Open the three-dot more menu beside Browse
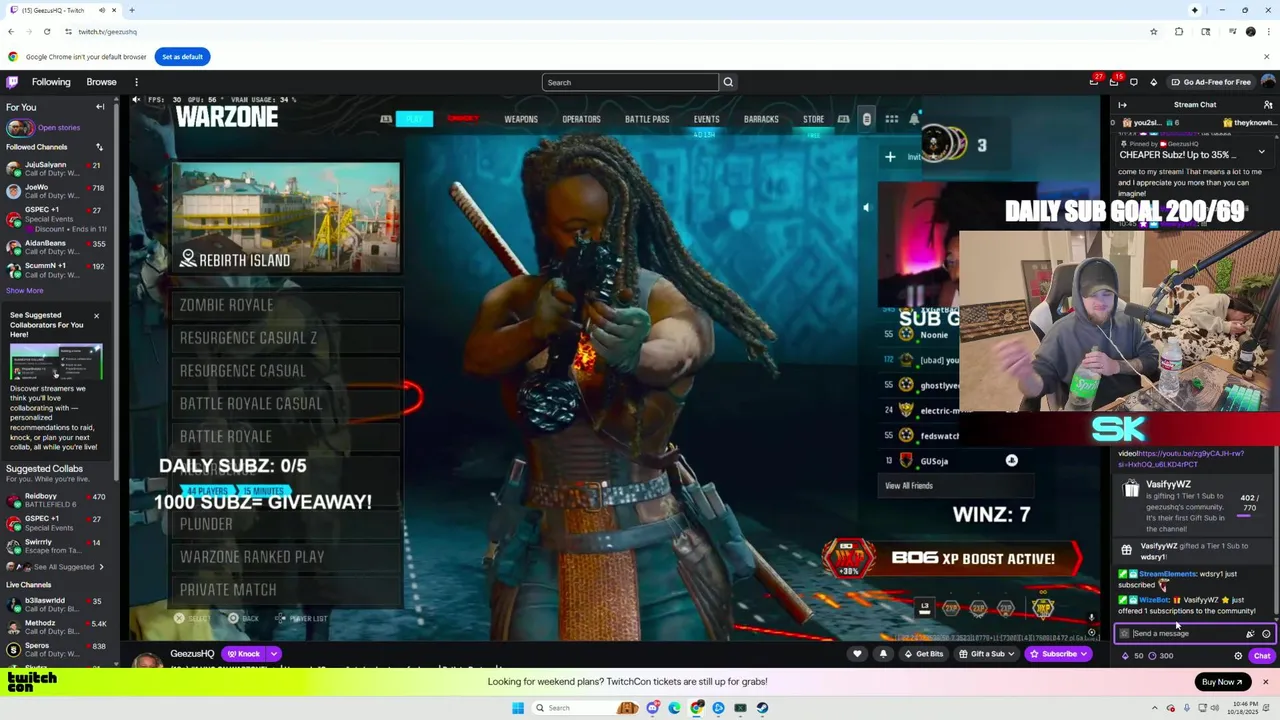The height and width of the screenshot is (720, 1280). [x=136, y=82]
